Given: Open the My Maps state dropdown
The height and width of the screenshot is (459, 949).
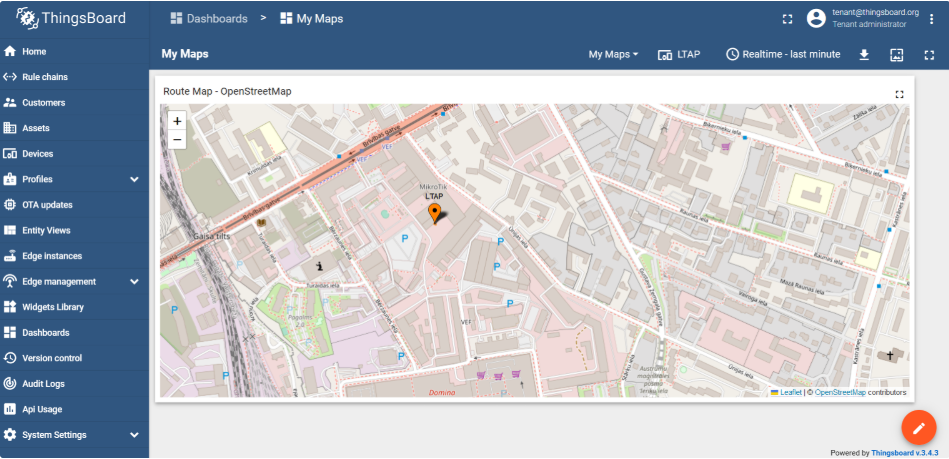Looking at the screenshot, I should [x=613, y=55].
